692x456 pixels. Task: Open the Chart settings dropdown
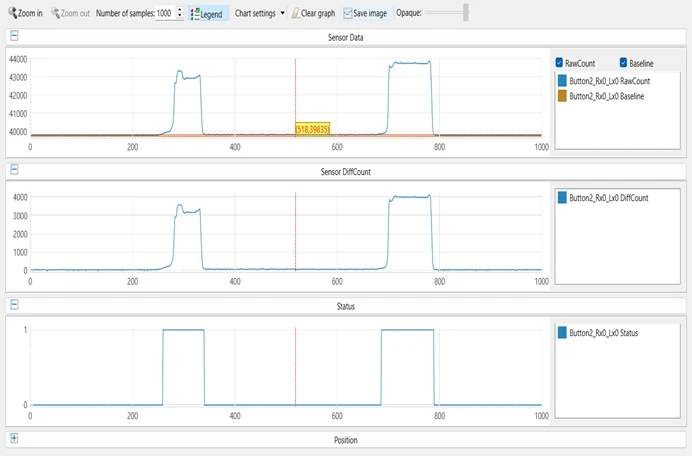point(260,13)
